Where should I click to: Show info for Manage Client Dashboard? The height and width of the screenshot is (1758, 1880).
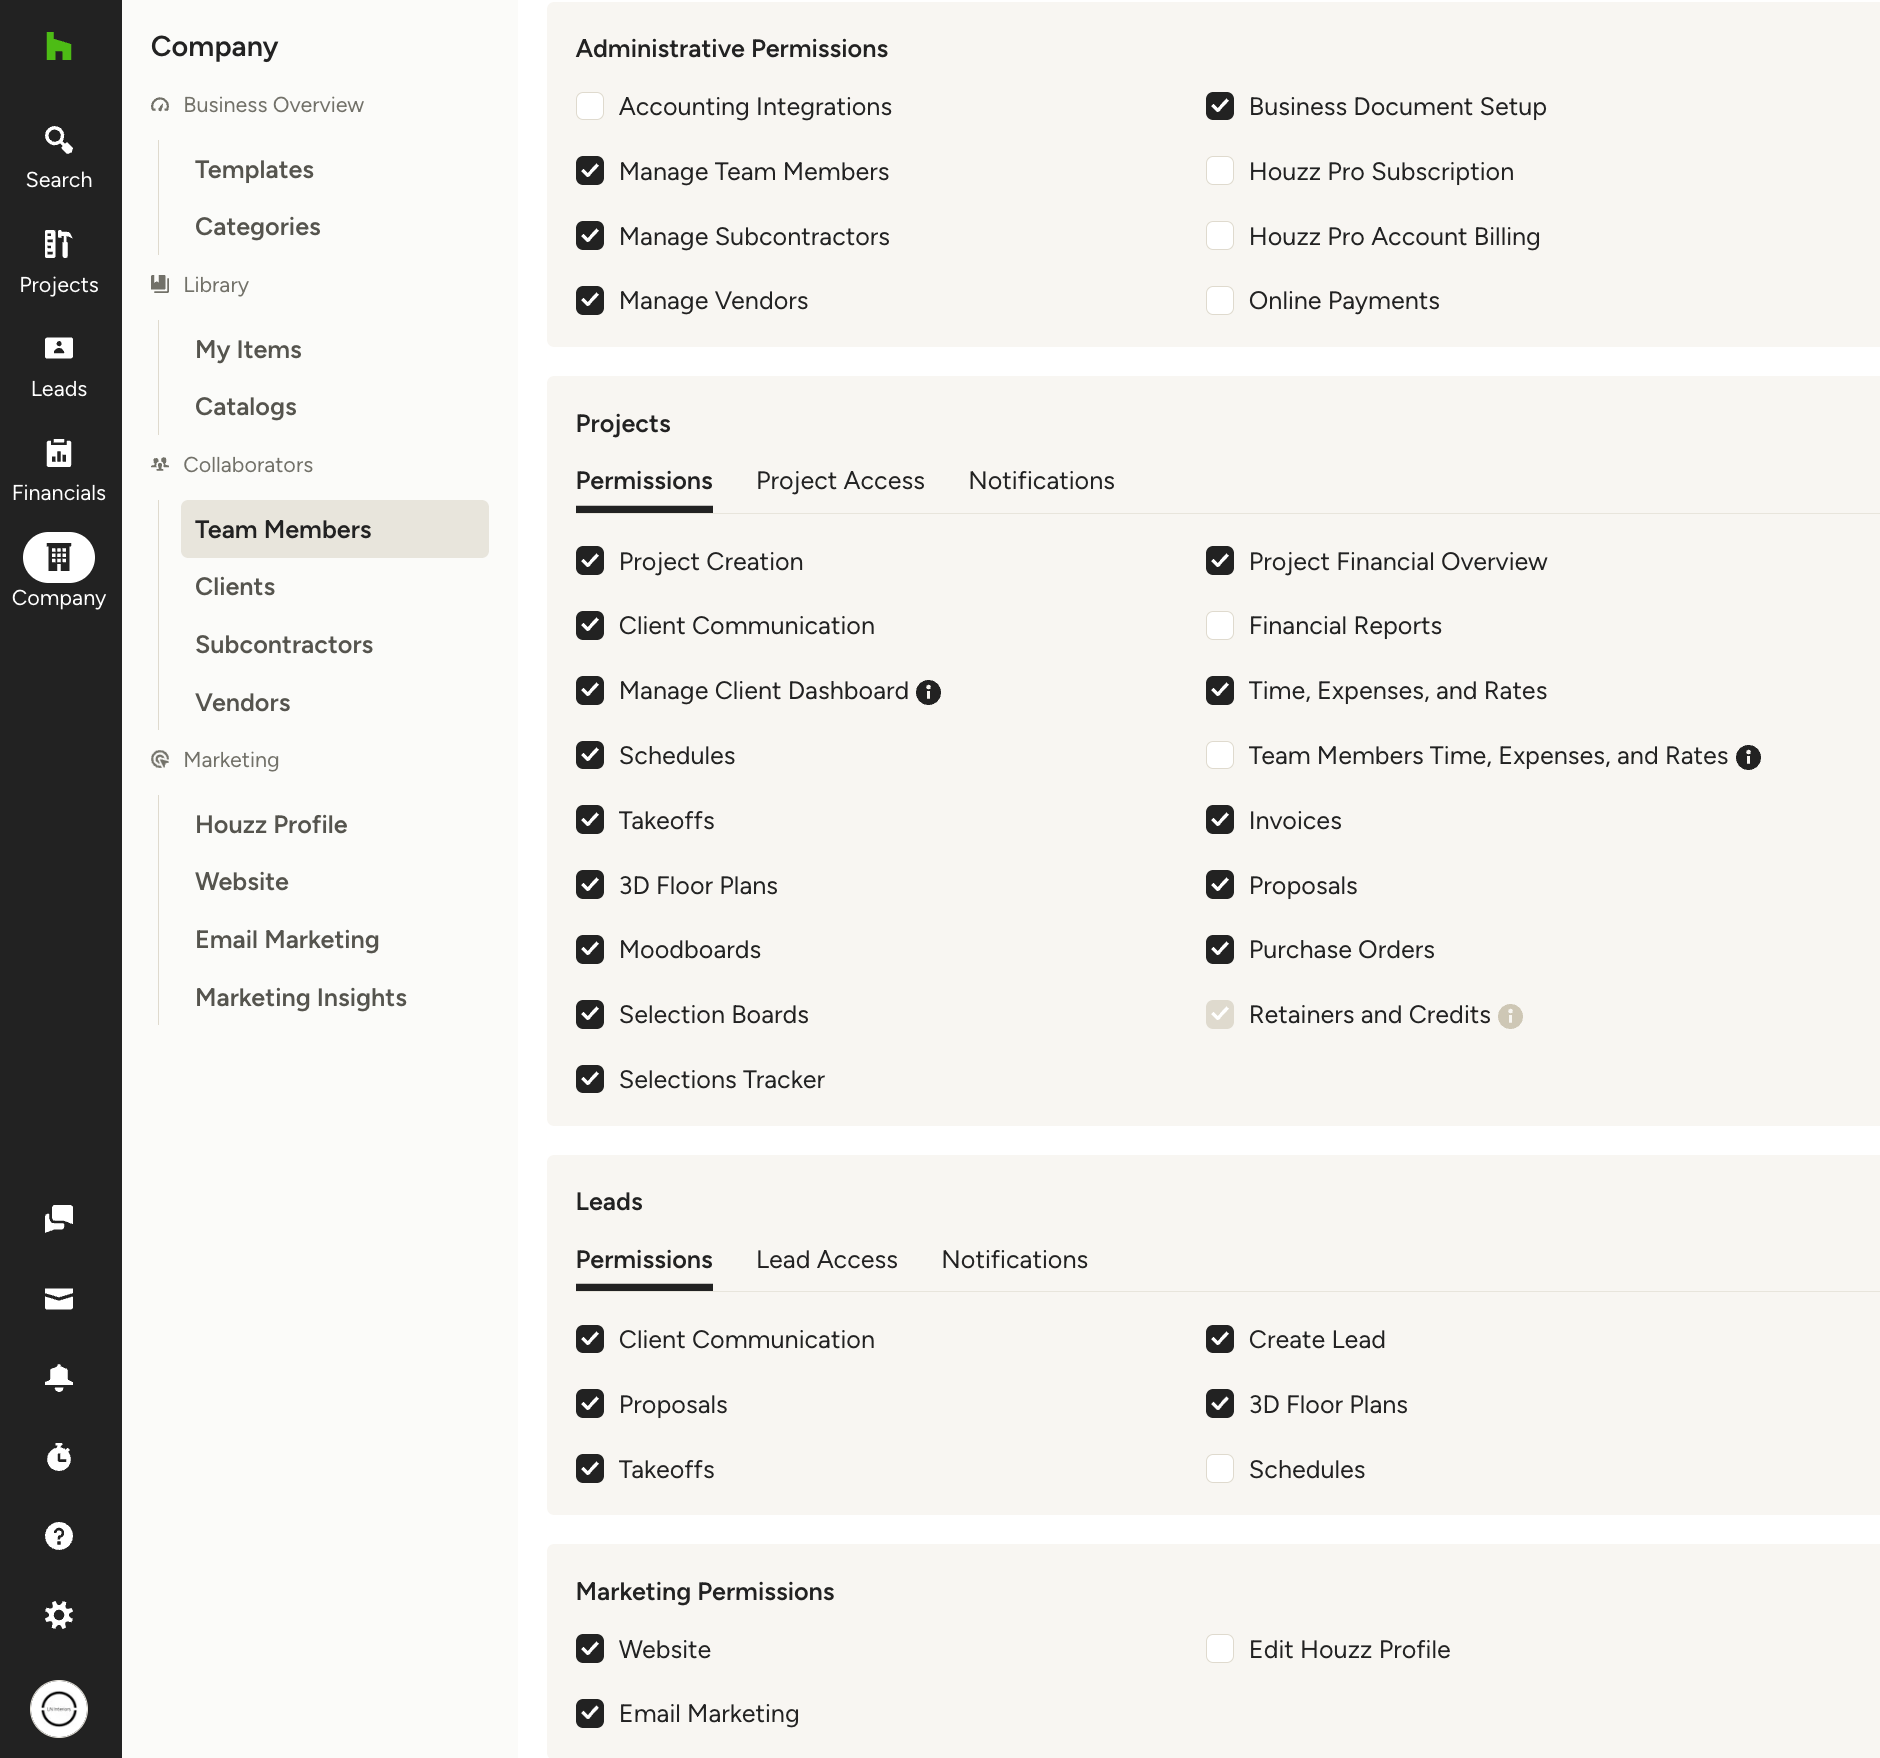(x=928, y=692)
